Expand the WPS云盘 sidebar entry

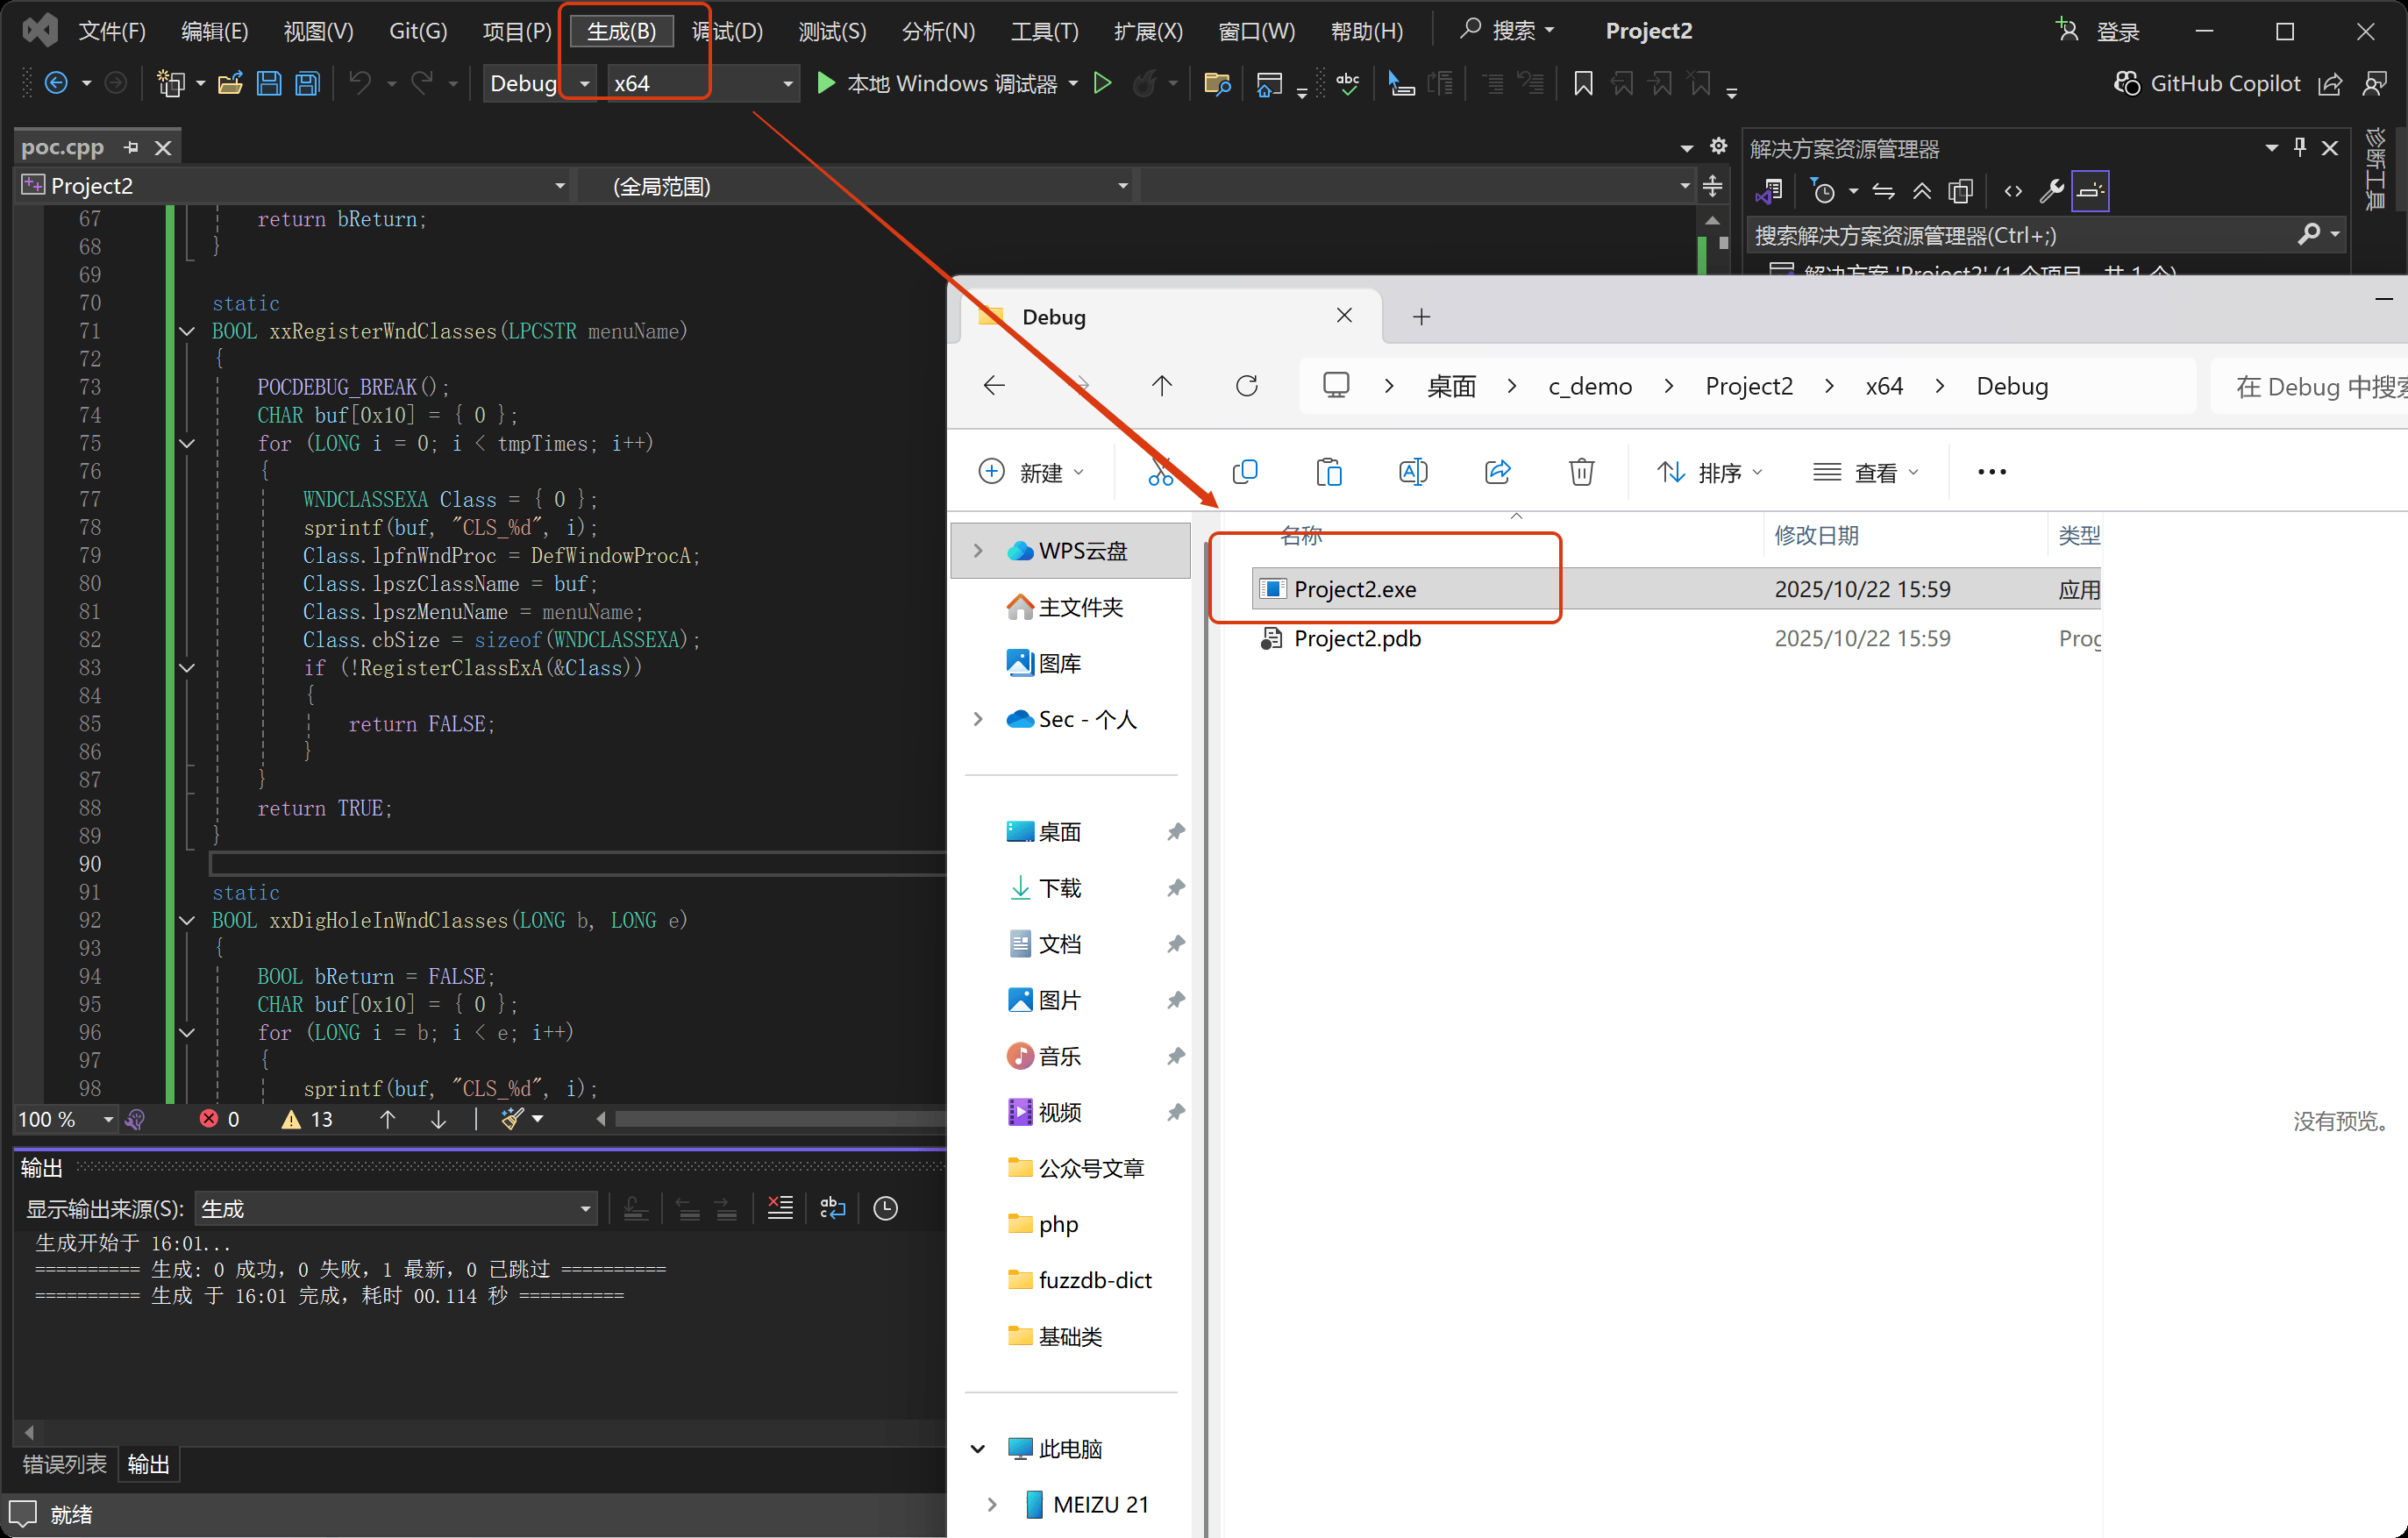point(977,550)
